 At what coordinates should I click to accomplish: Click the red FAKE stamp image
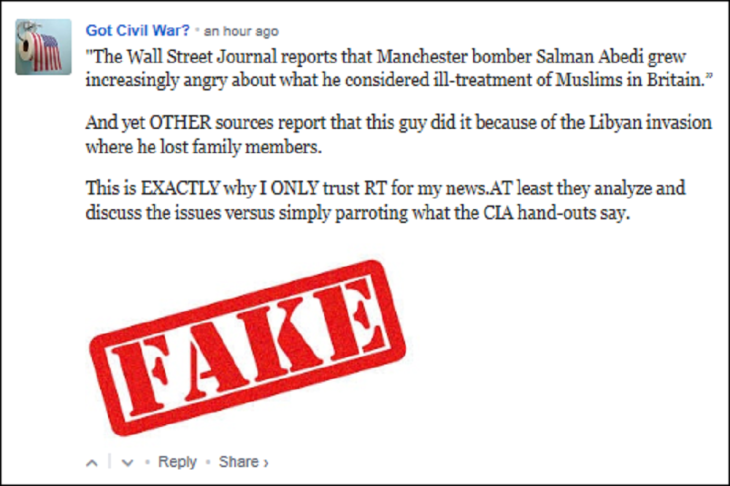247,348
